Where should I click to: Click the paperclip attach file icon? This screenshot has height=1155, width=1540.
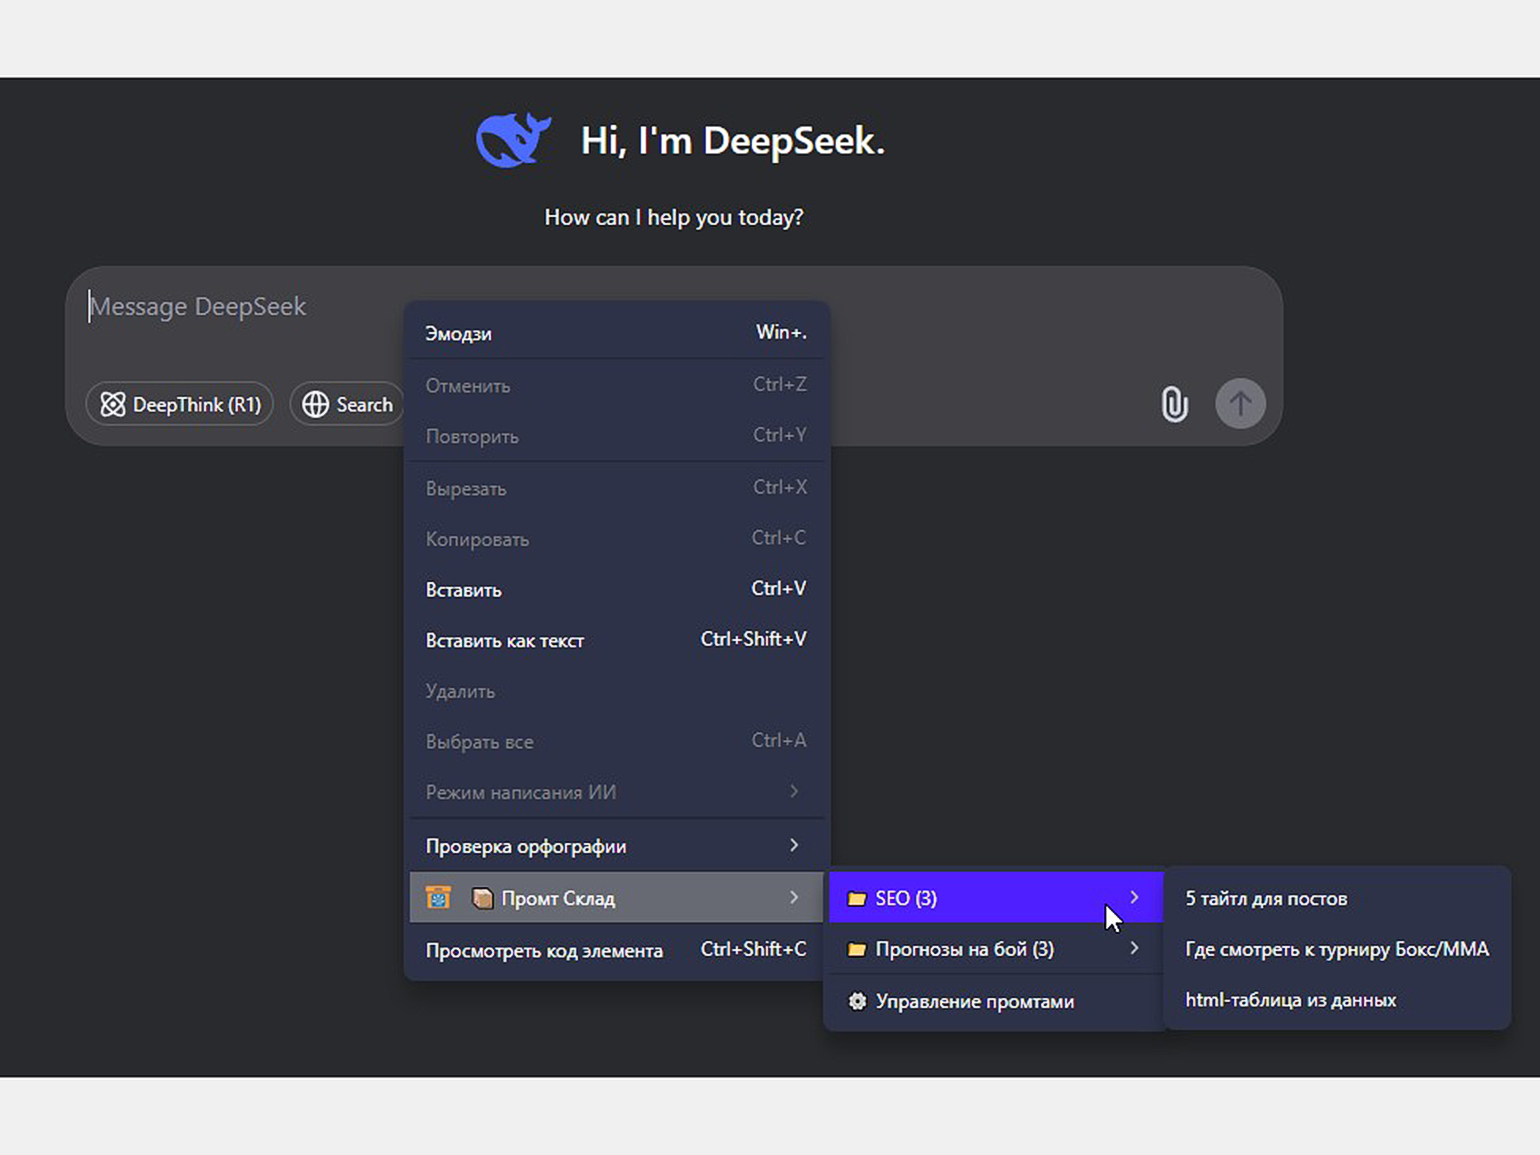point(1174,404)
